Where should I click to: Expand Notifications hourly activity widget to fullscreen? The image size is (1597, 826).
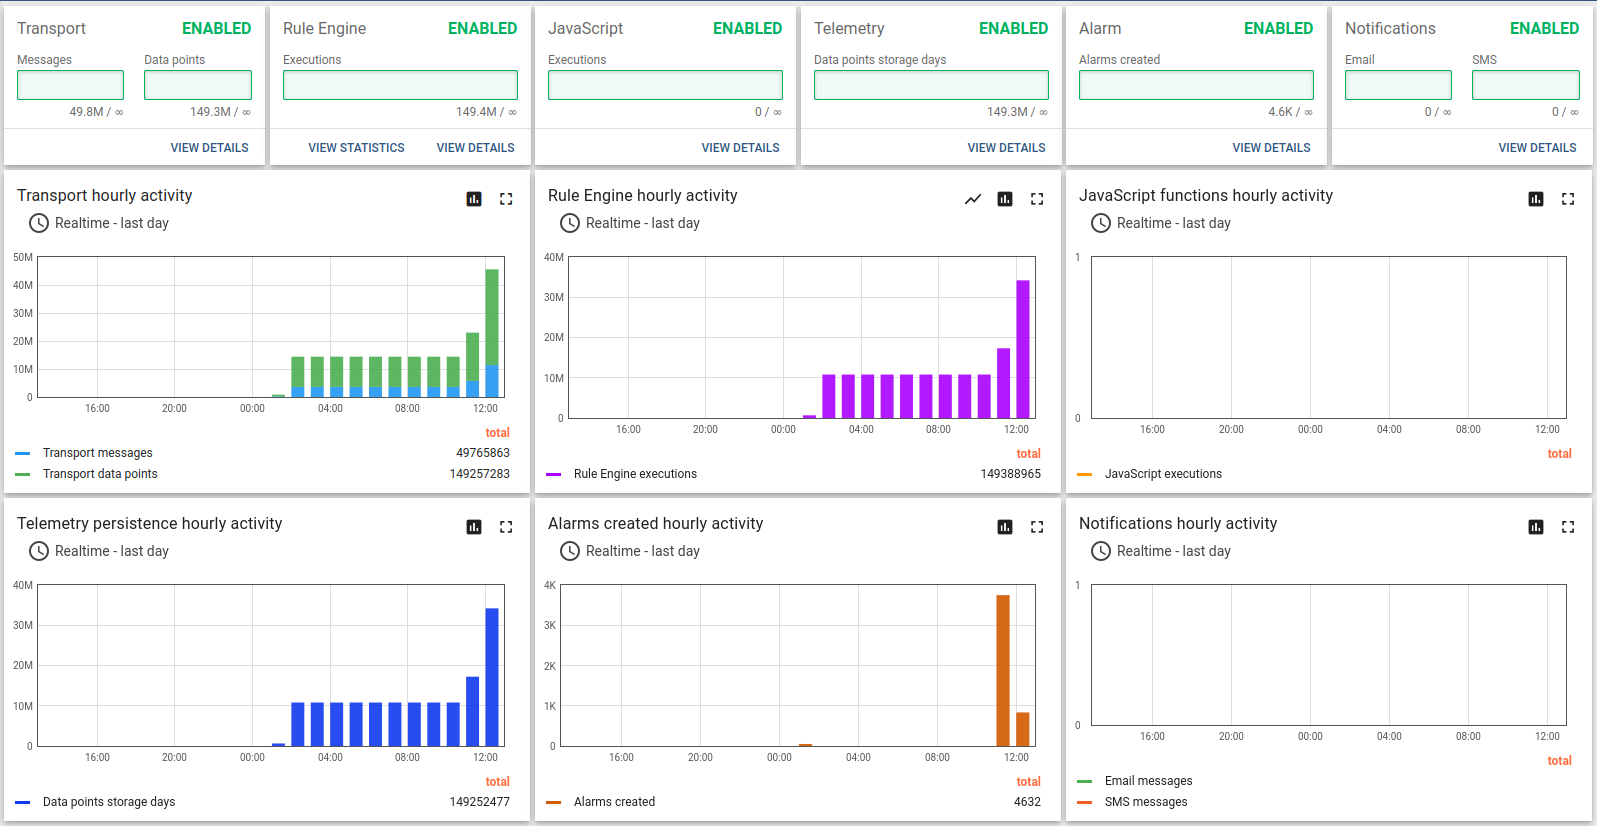pos(1568,527)
